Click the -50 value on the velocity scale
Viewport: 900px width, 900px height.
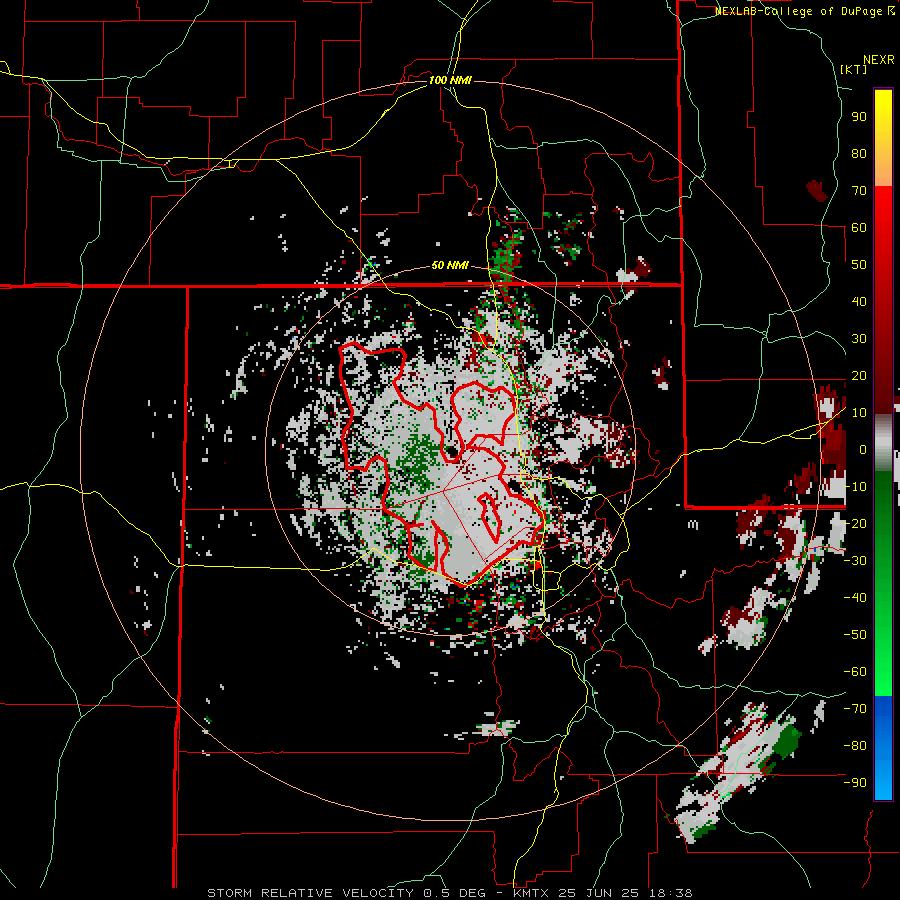coord(855,634)
